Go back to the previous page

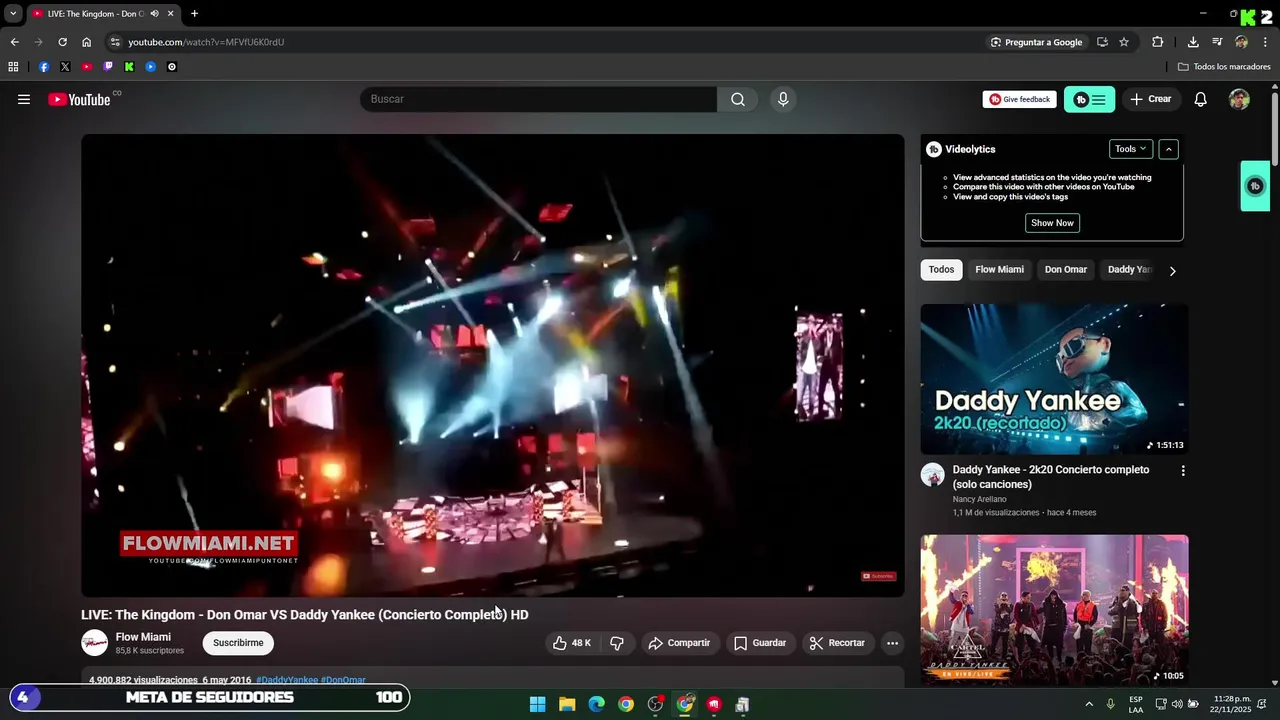tap(14, 42)
